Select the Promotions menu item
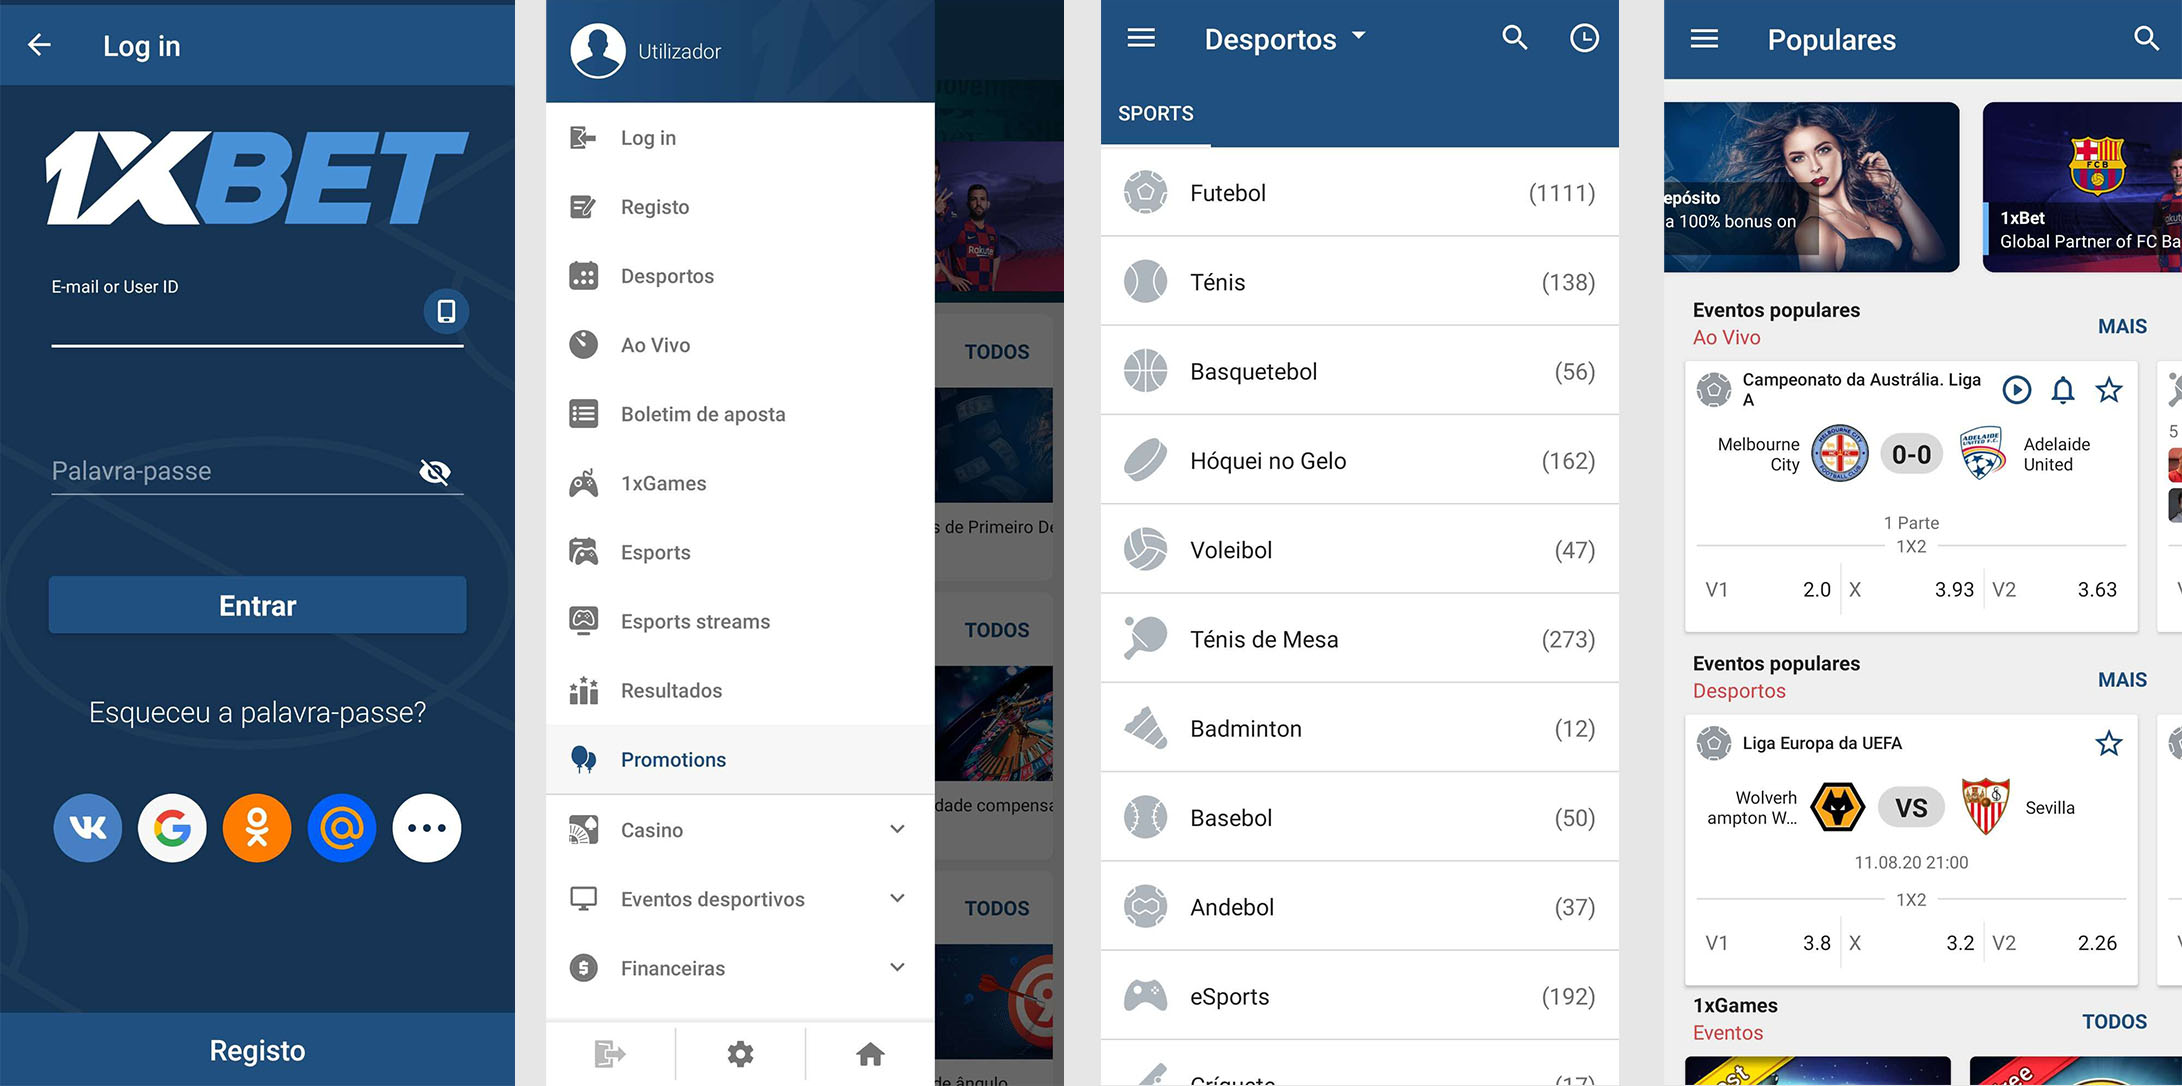Screen dimensions: 2182x1086 tap(675, 759)
